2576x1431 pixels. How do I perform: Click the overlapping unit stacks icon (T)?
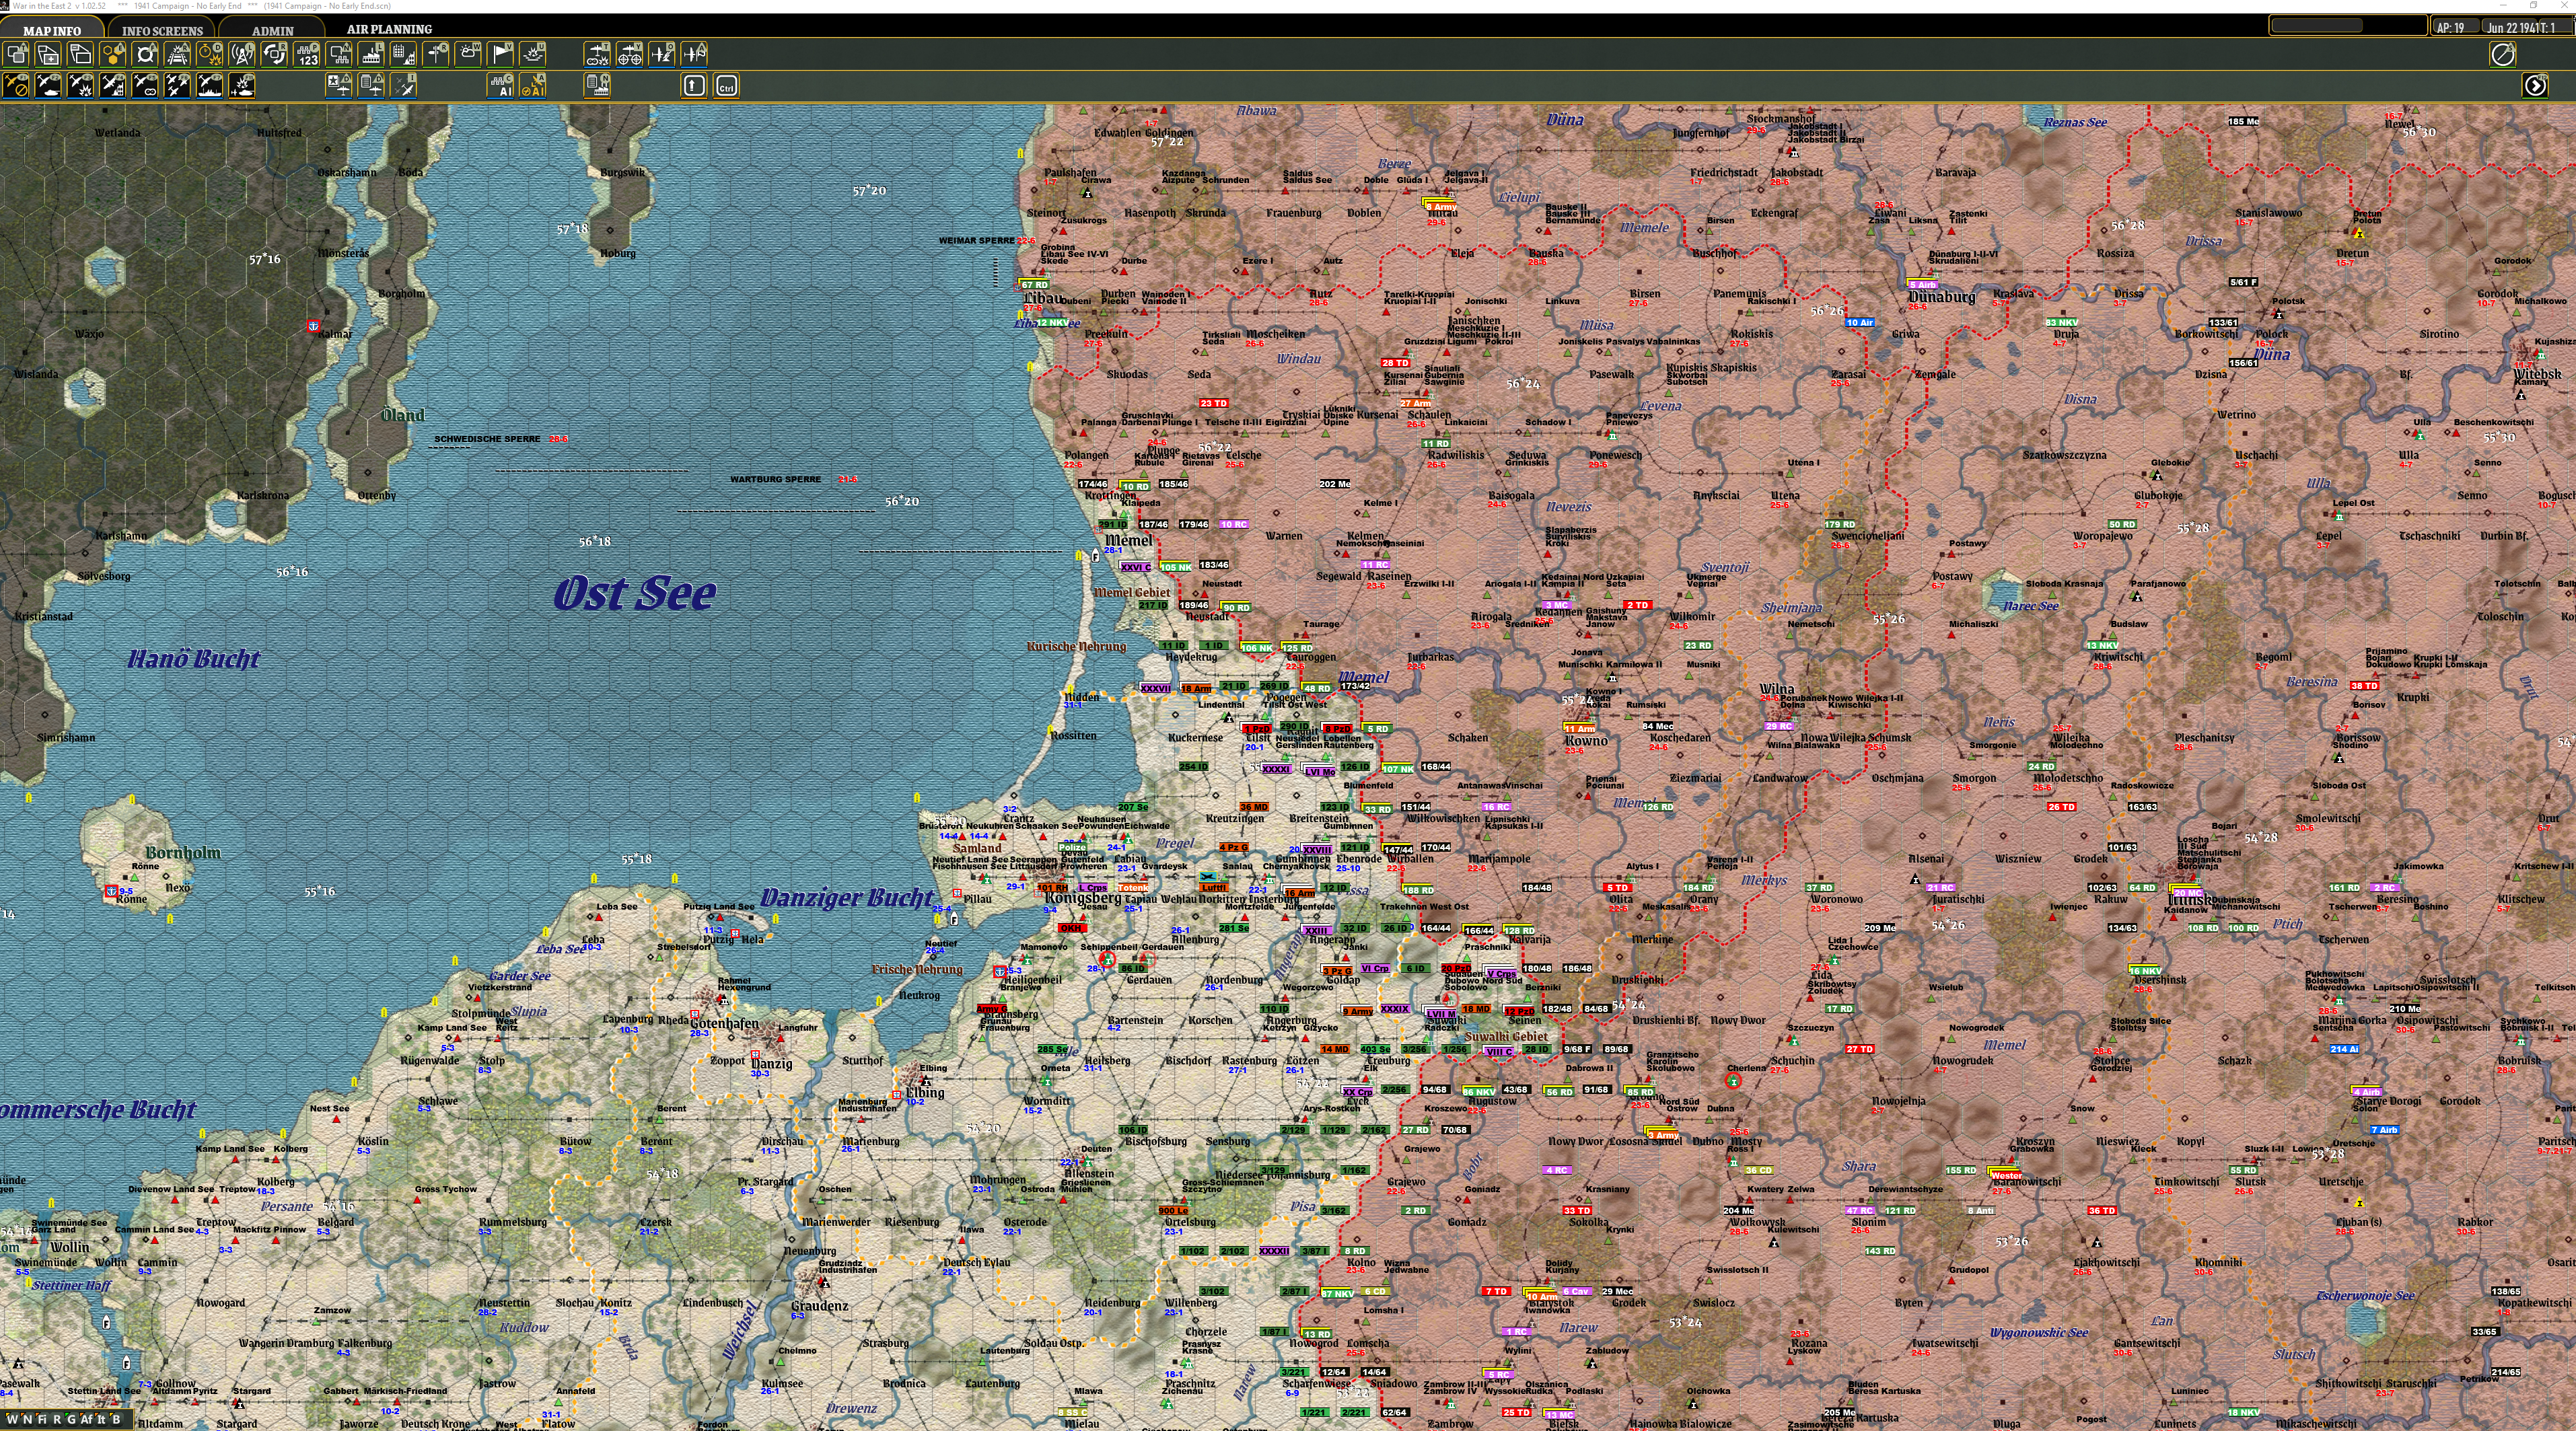tap(17, 54)
